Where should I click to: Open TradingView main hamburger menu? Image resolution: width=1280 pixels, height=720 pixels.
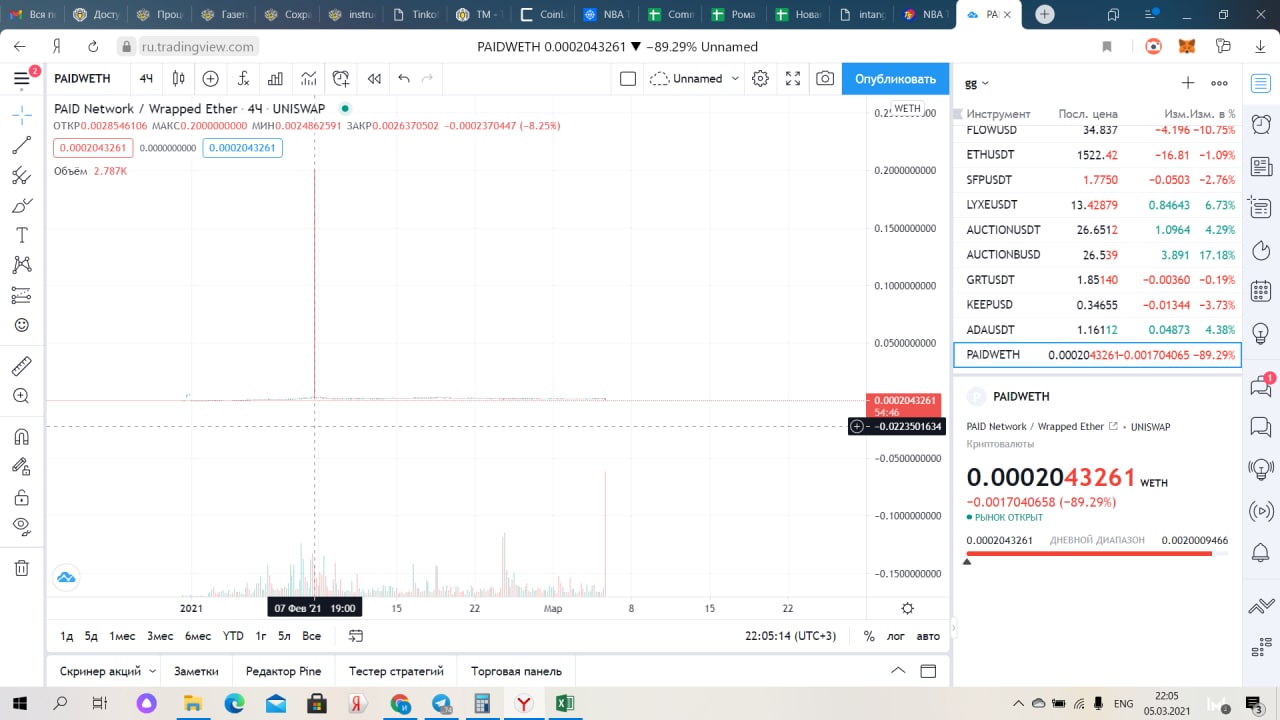21,79
